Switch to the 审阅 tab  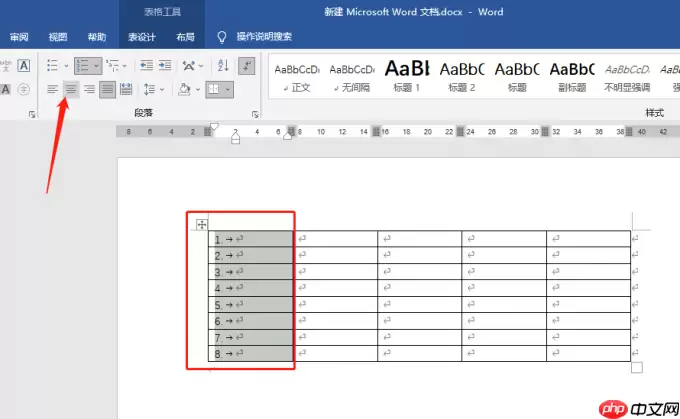[x=19, y=37]
